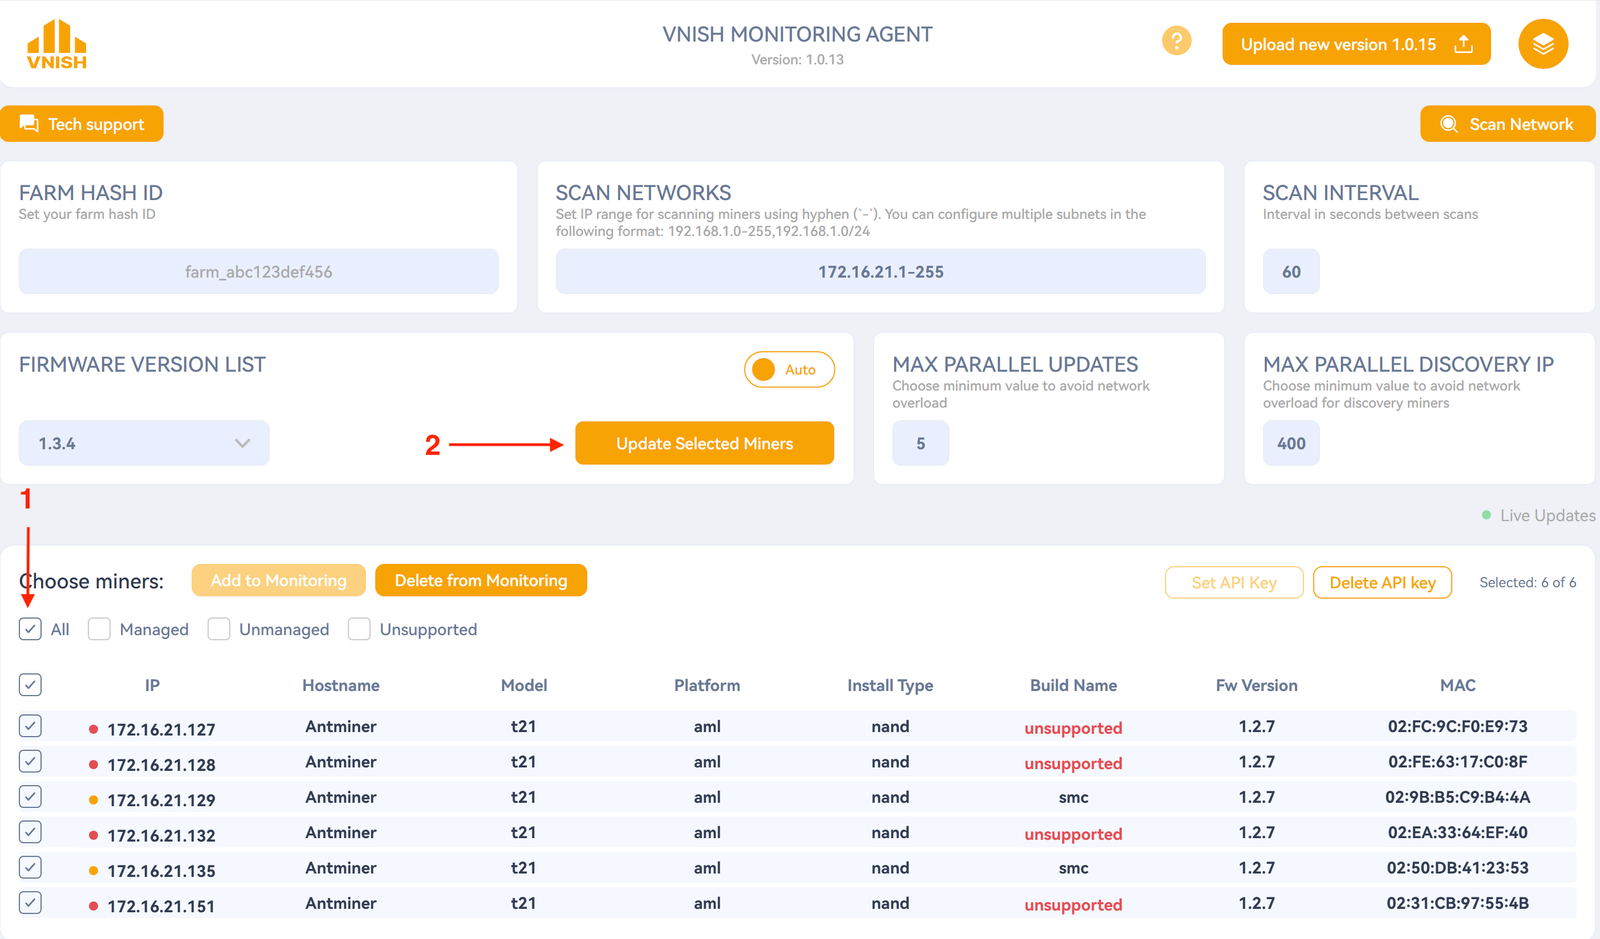1600x939 pixels.
Task: Uncheck miner 172.16.21.132 row checkbox
Action: 30,832
